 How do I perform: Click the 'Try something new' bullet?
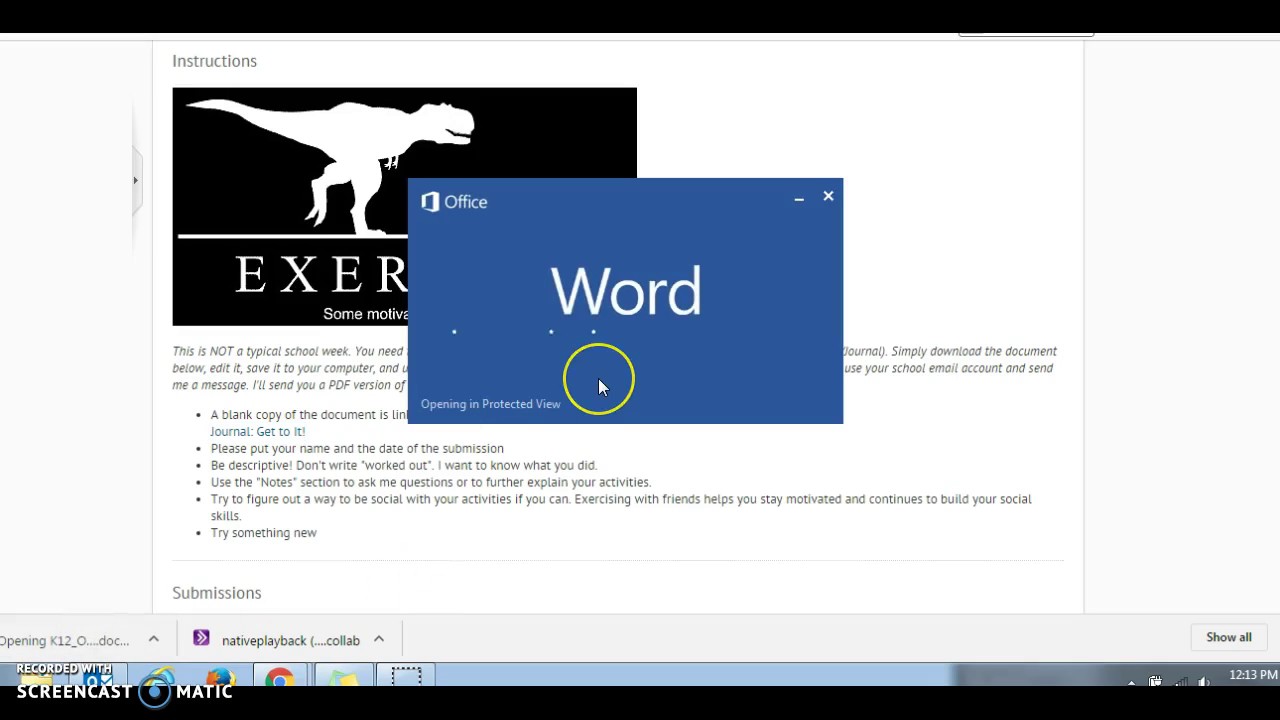pos(263,533)
